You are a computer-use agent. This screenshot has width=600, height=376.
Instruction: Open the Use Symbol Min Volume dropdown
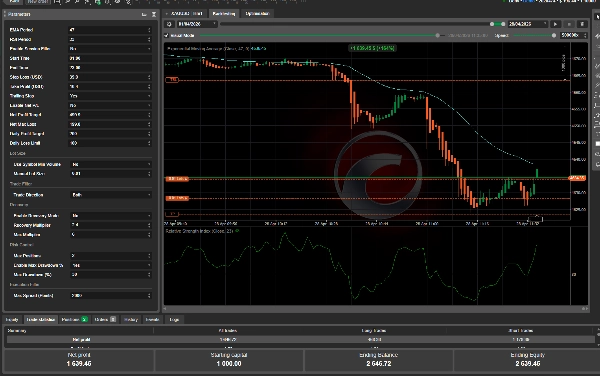(111, 164)
